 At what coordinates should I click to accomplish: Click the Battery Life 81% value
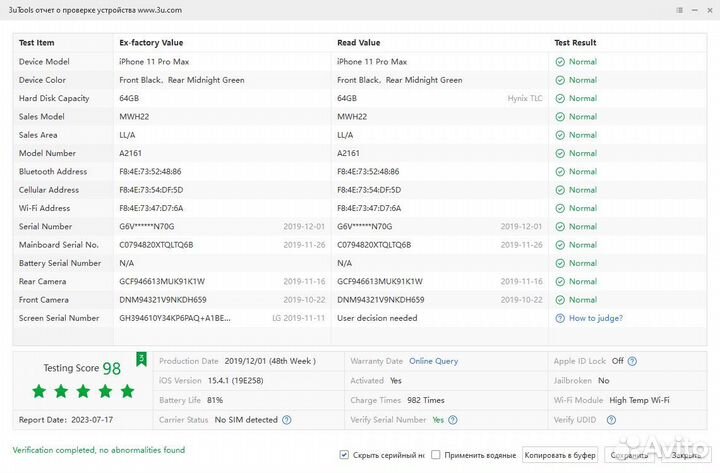click(x=214, y=400)
